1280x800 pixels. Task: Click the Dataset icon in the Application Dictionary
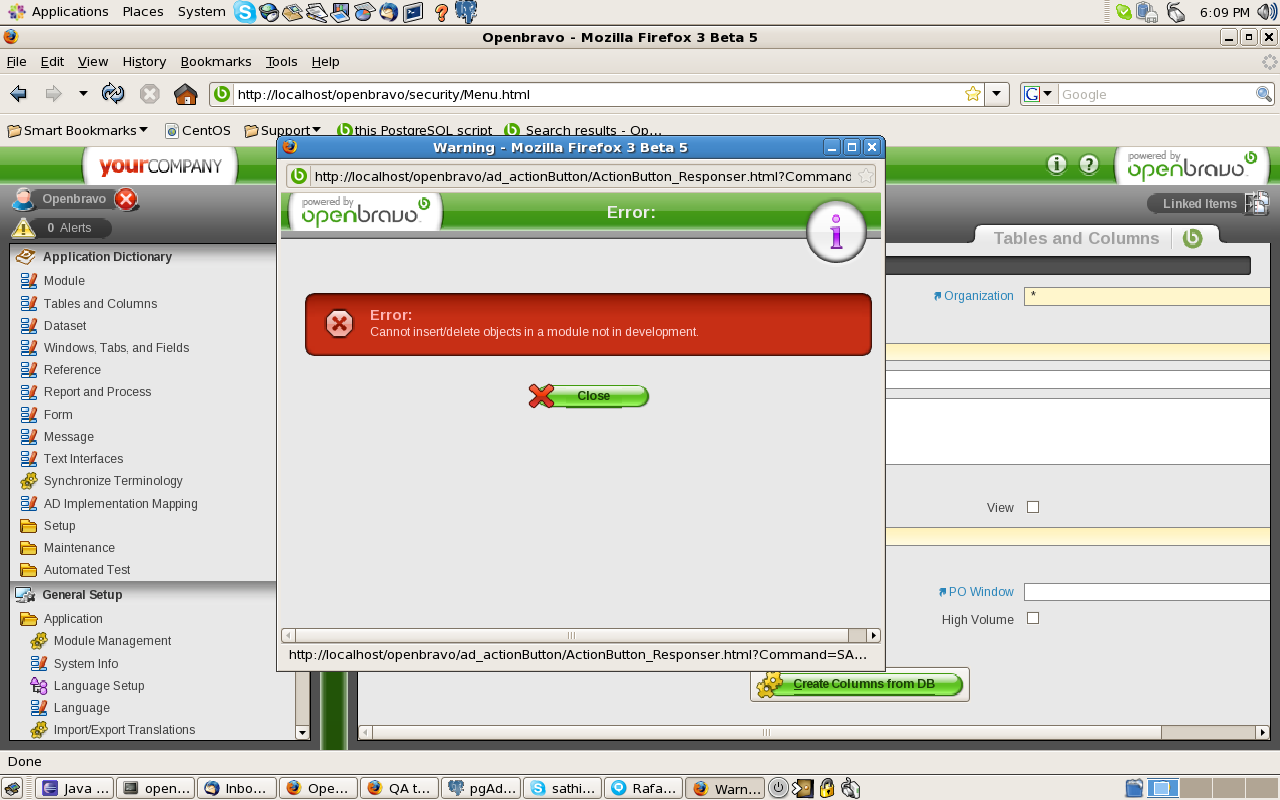click(x=29, y=326)
